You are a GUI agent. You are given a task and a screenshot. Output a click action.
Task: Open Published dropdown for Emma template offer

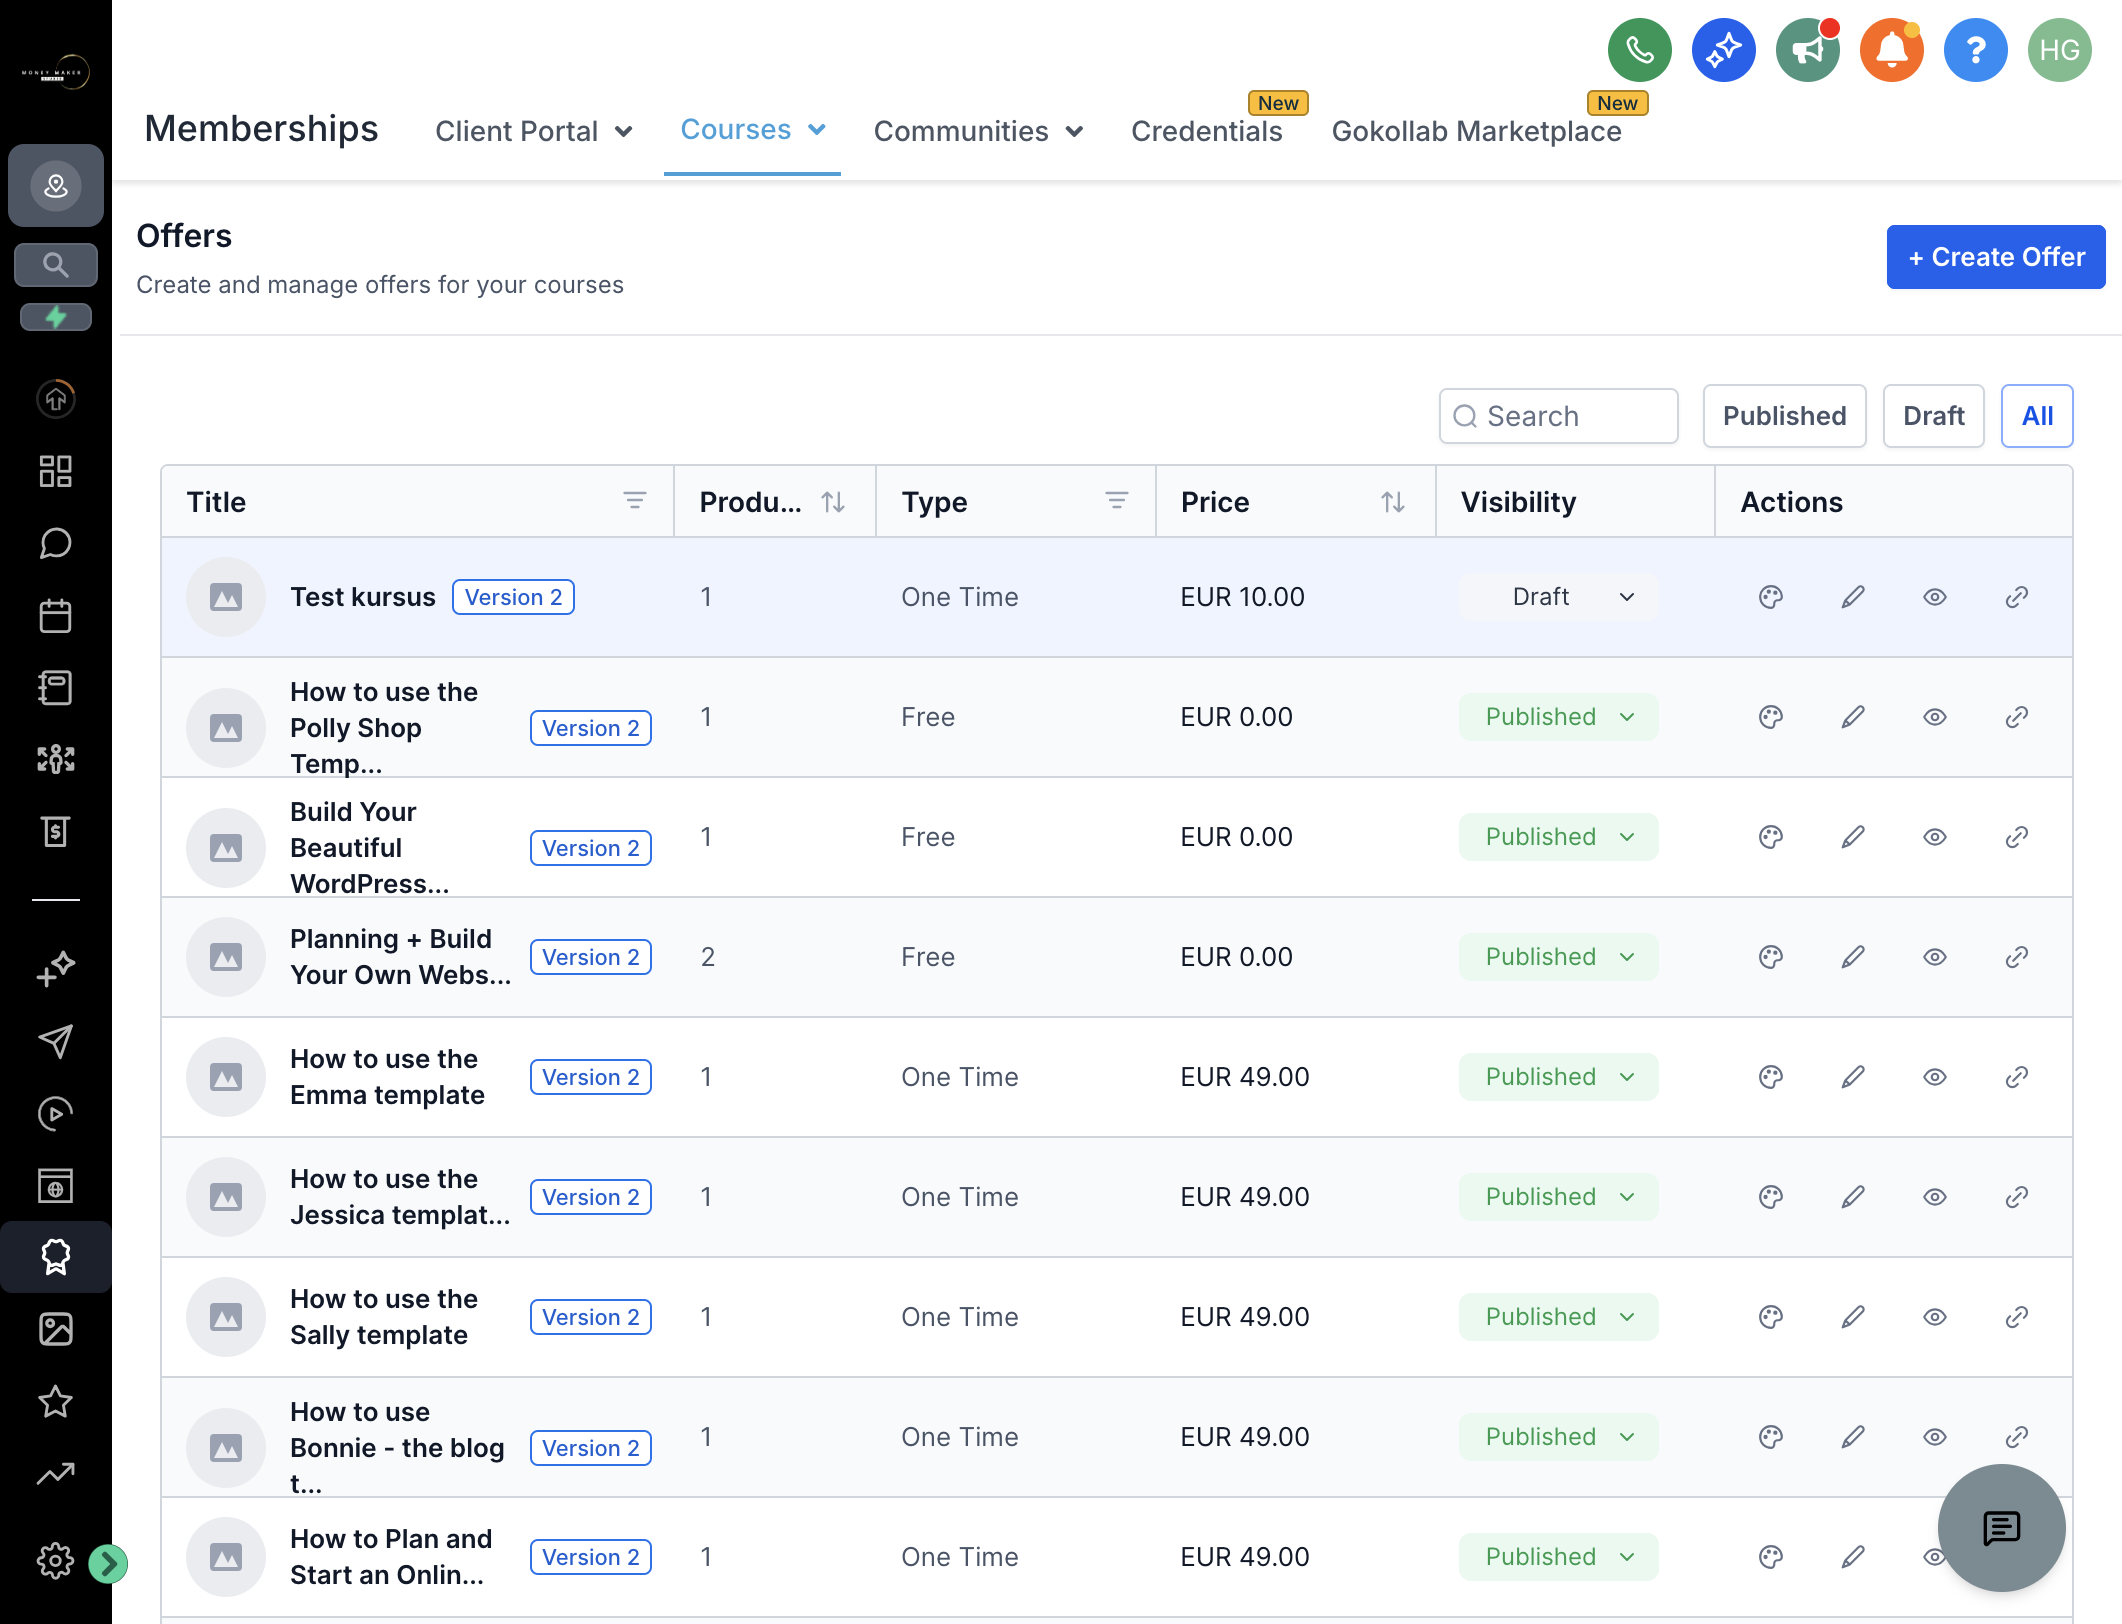tap(1558, 1077)
